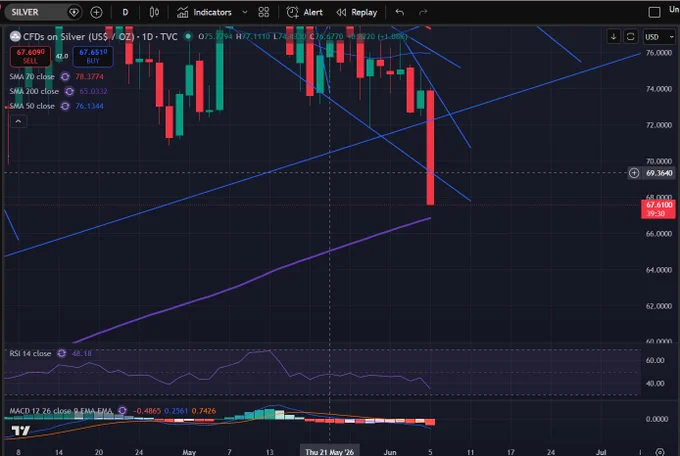Image resolution: width=680 pixels, height=456 pixels.
Task: Collapse the indicator legend with the chevron
Action: (18, 121)
